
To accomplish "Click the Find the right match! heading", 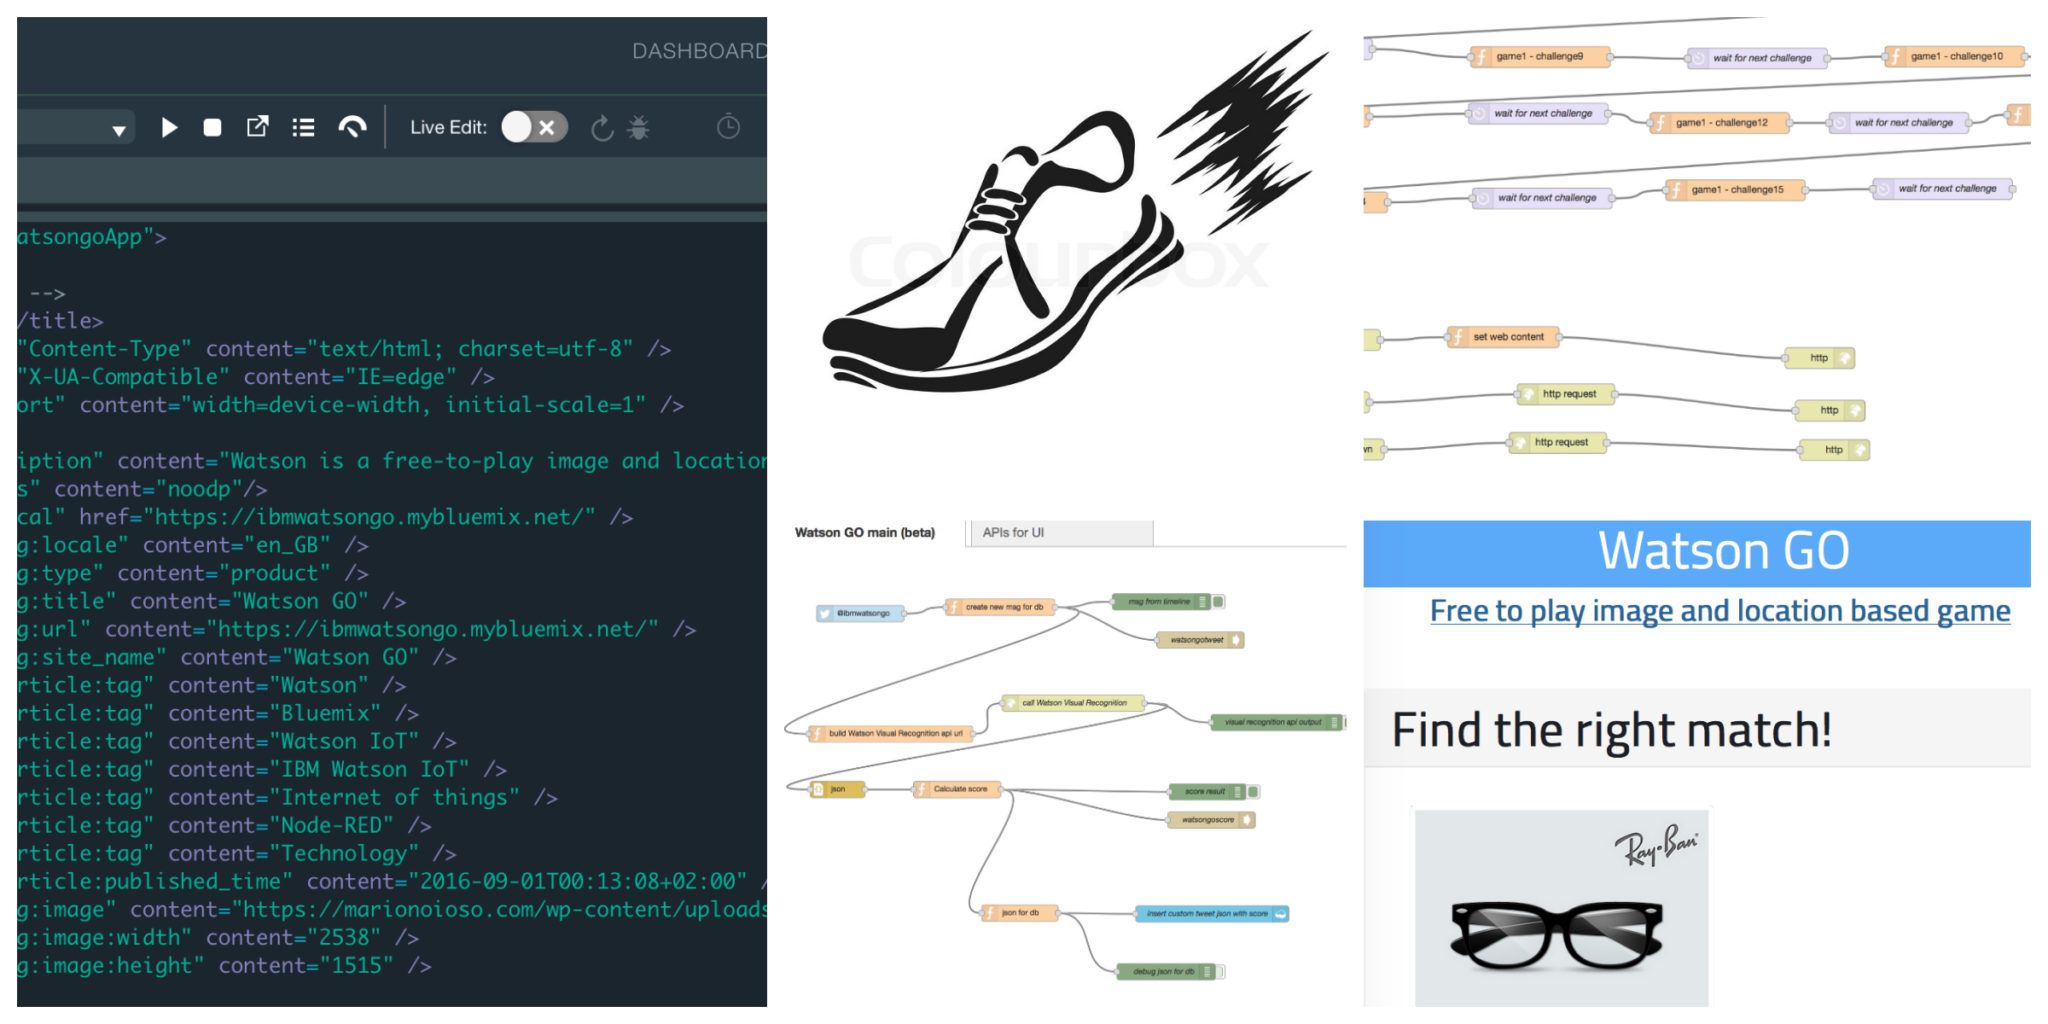I will [1611, 729].
